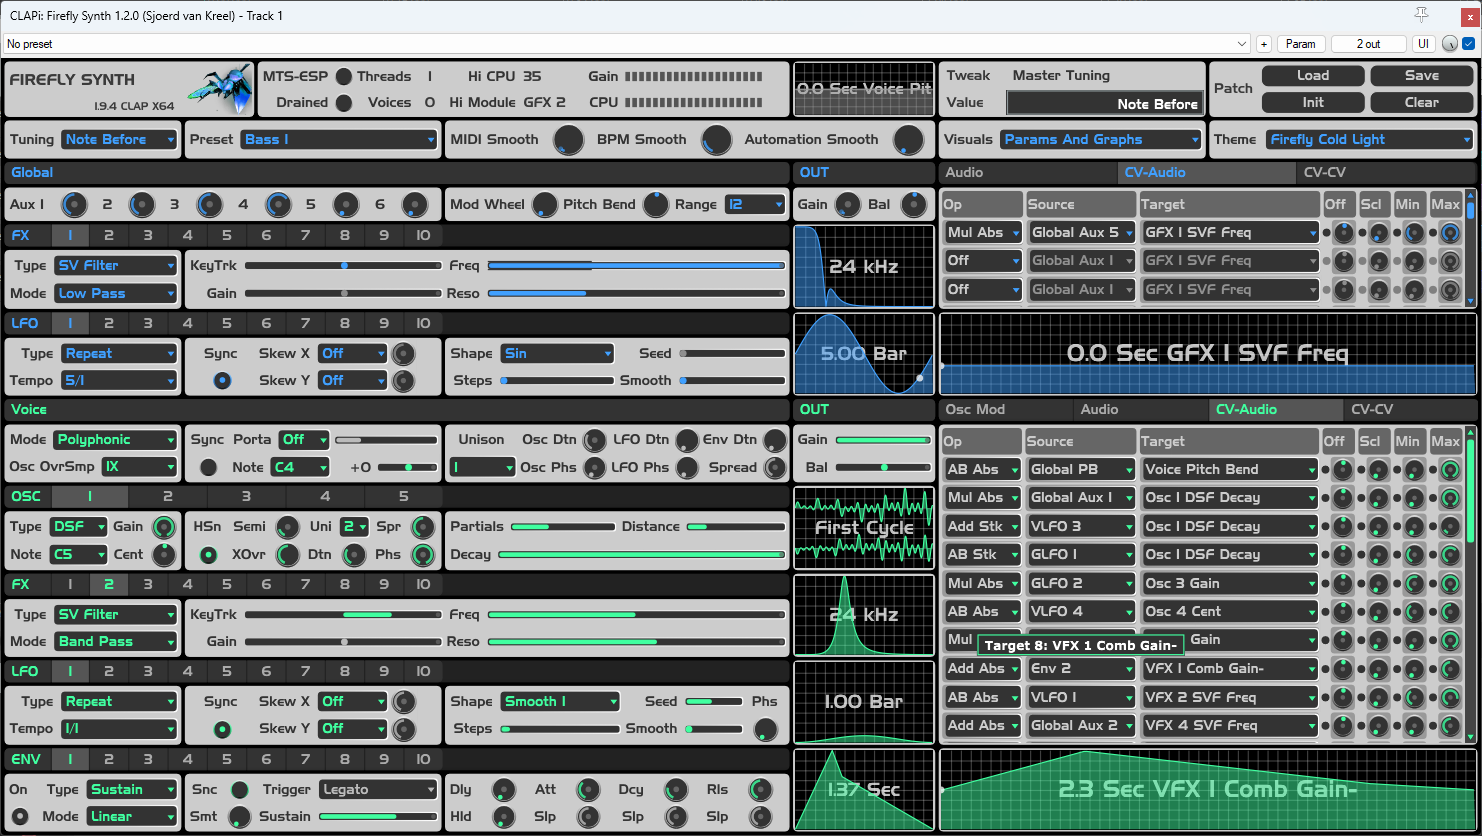This screenshot has width=1482, height=836.
Task: Adjust the ENV Sustain slider
Action: [x=378, y=817]
